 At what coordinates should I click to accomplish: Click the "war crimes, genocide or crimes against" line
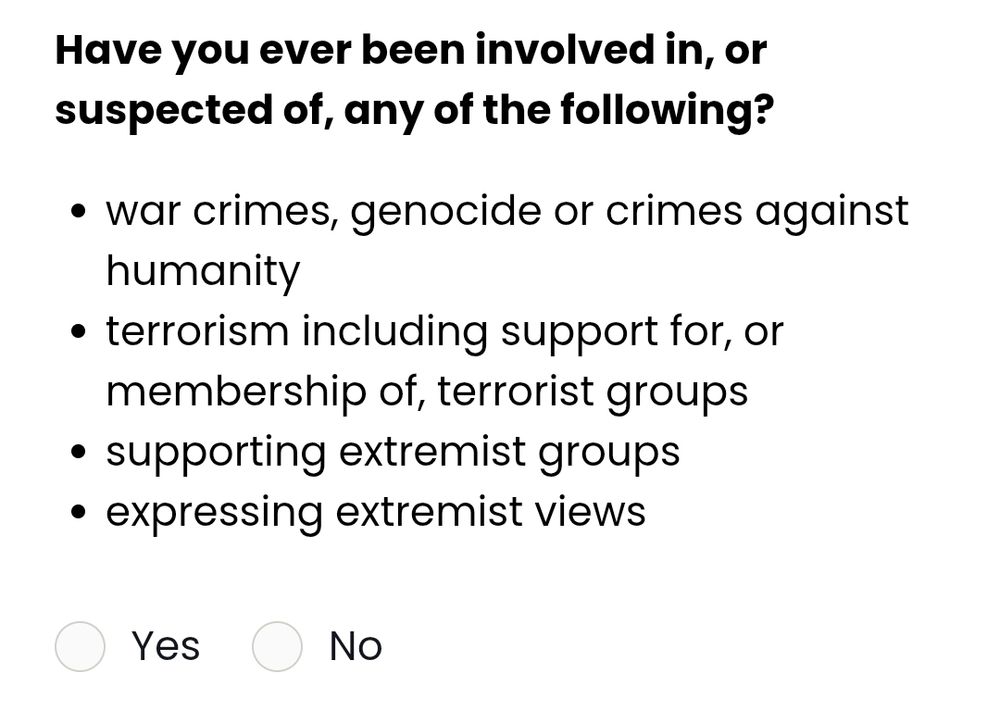[507, 211]
